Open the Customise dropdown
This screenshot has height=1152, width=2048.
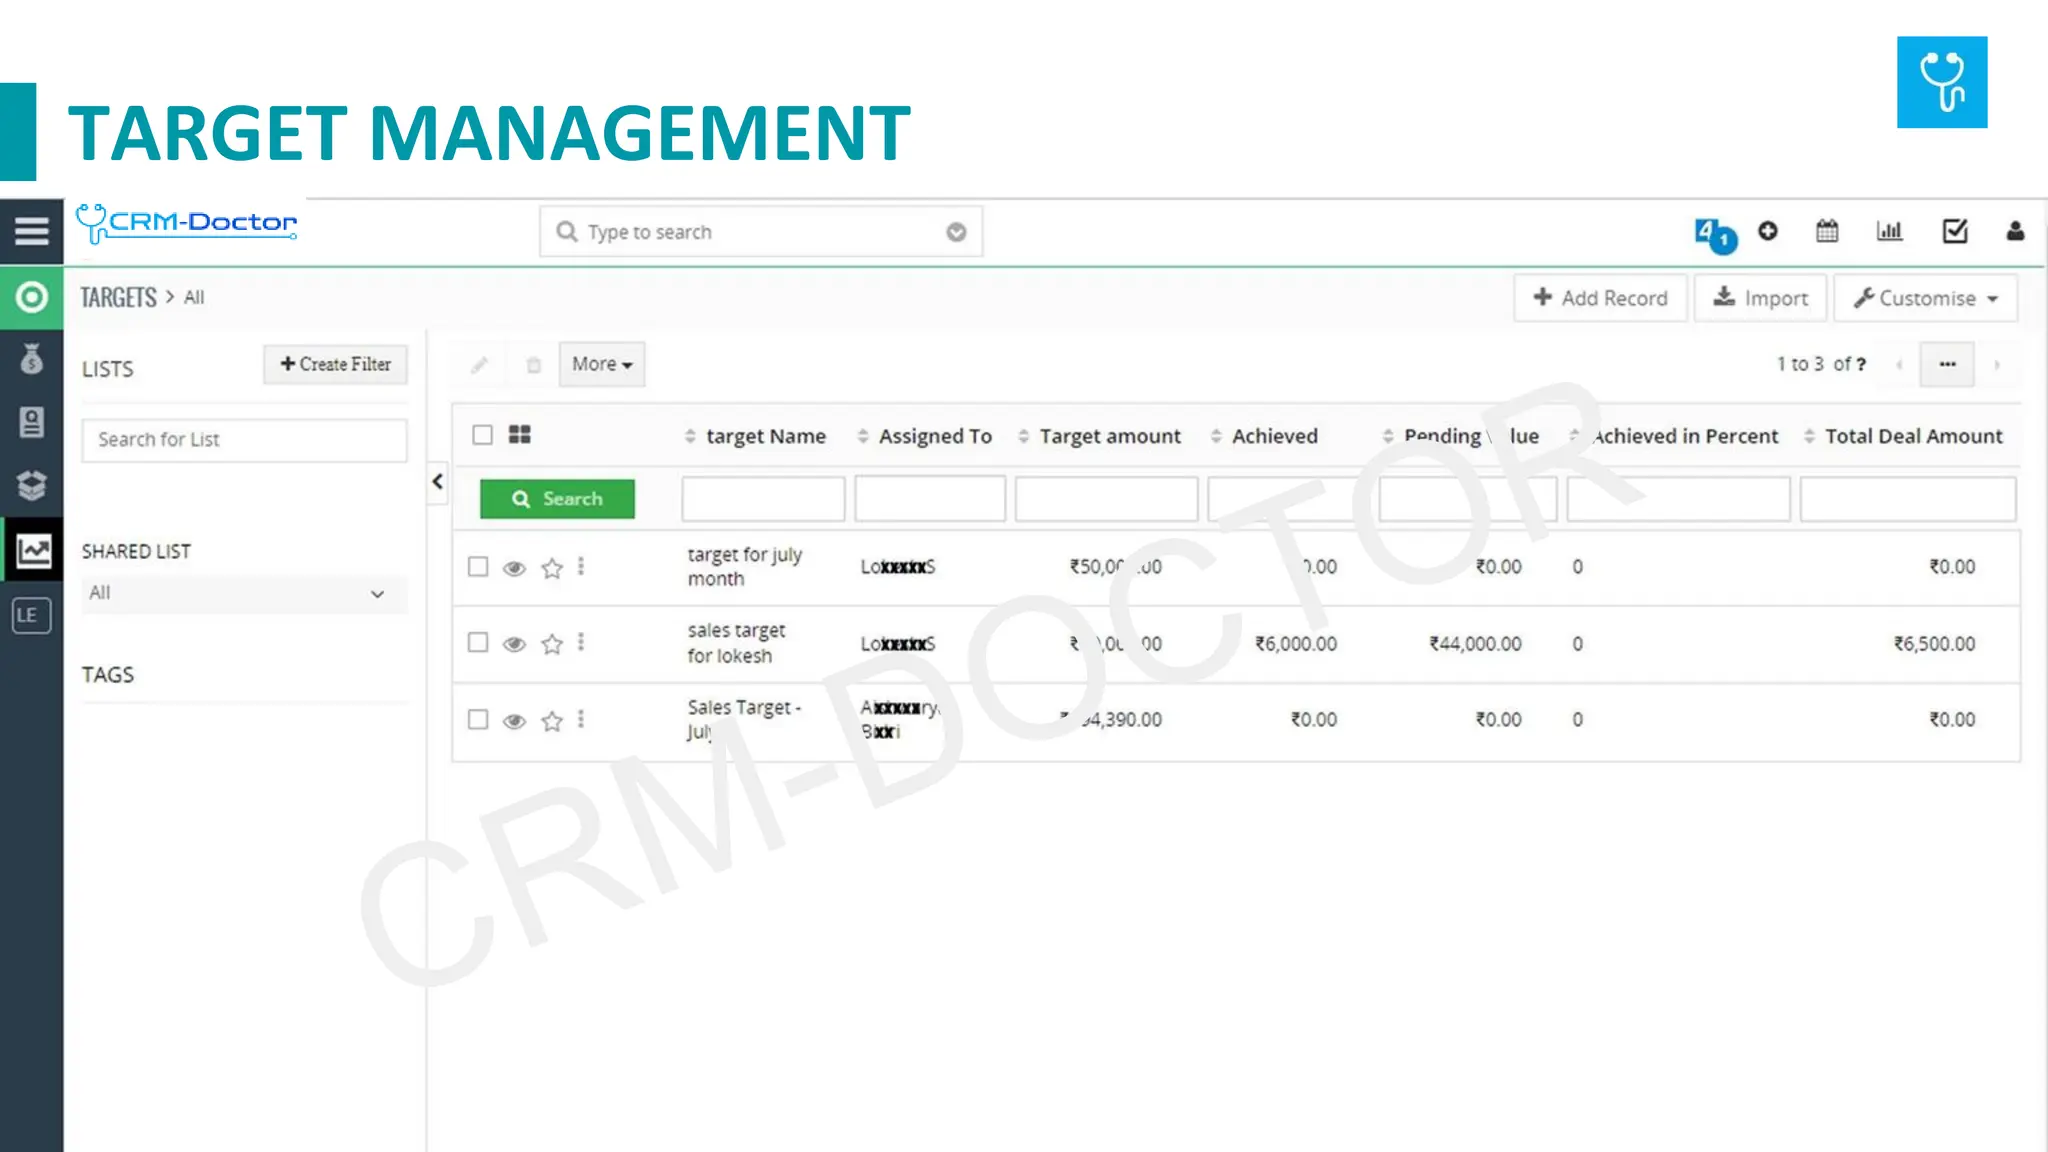1925,298
